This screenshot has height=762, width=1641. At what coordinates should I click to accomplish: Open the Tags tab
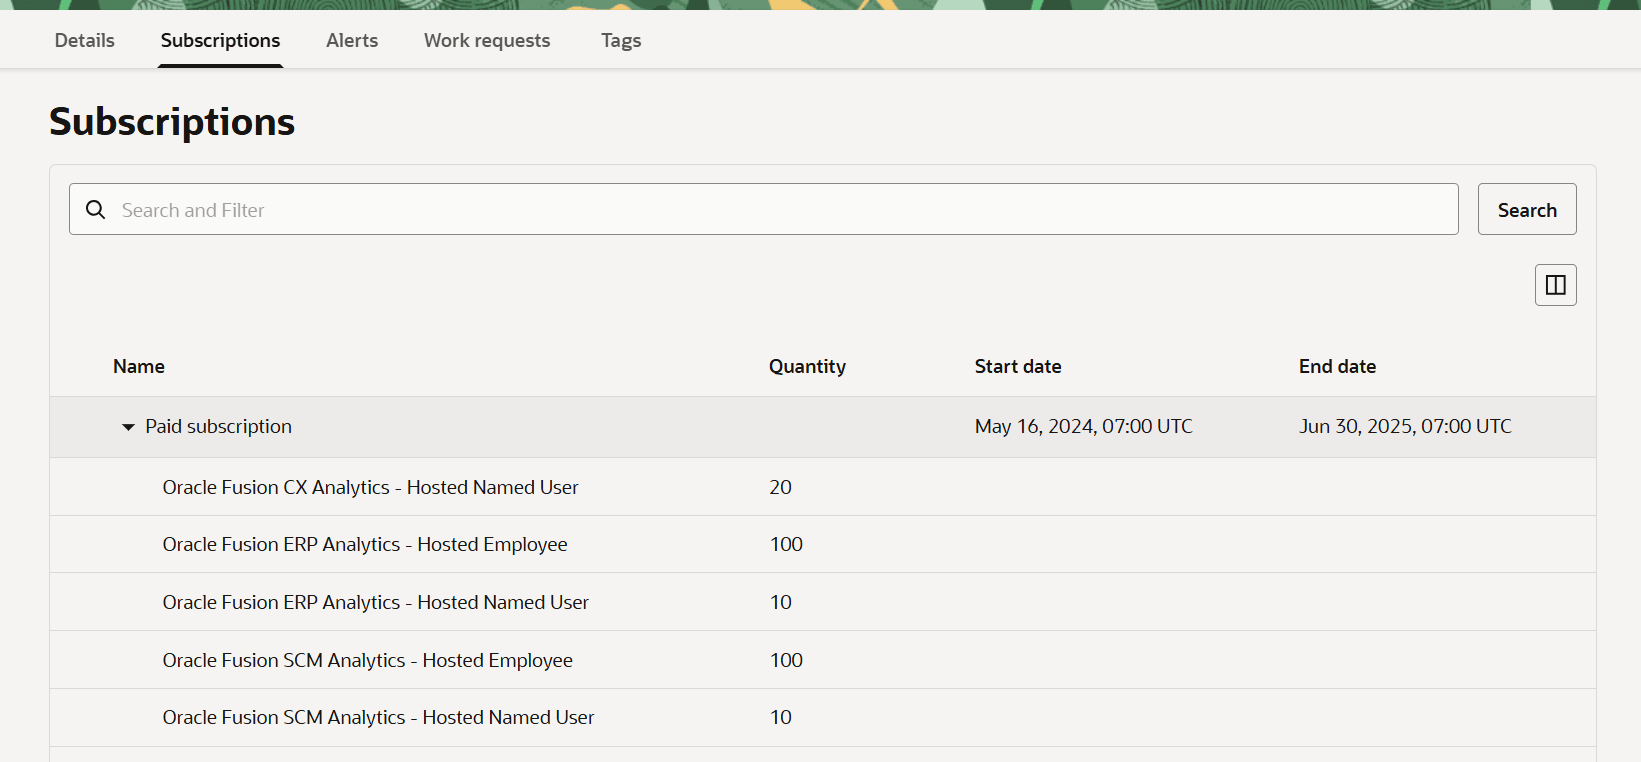621,40
